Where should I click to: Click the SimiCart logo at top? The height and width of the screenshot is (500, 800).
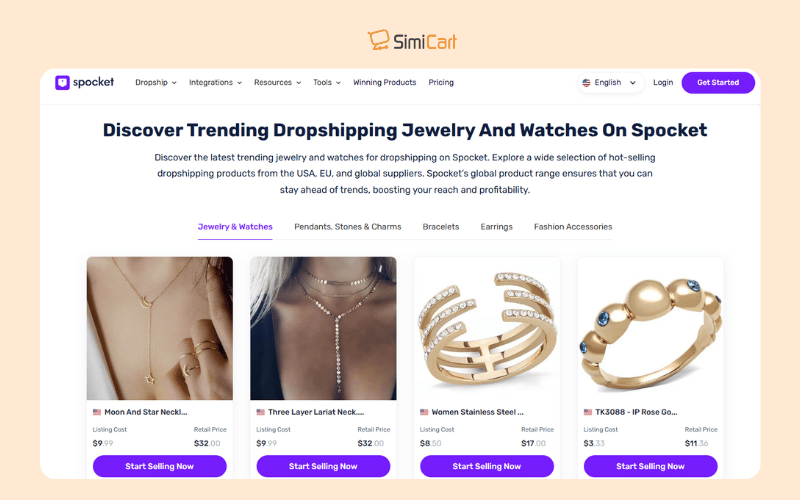(412, 40)
